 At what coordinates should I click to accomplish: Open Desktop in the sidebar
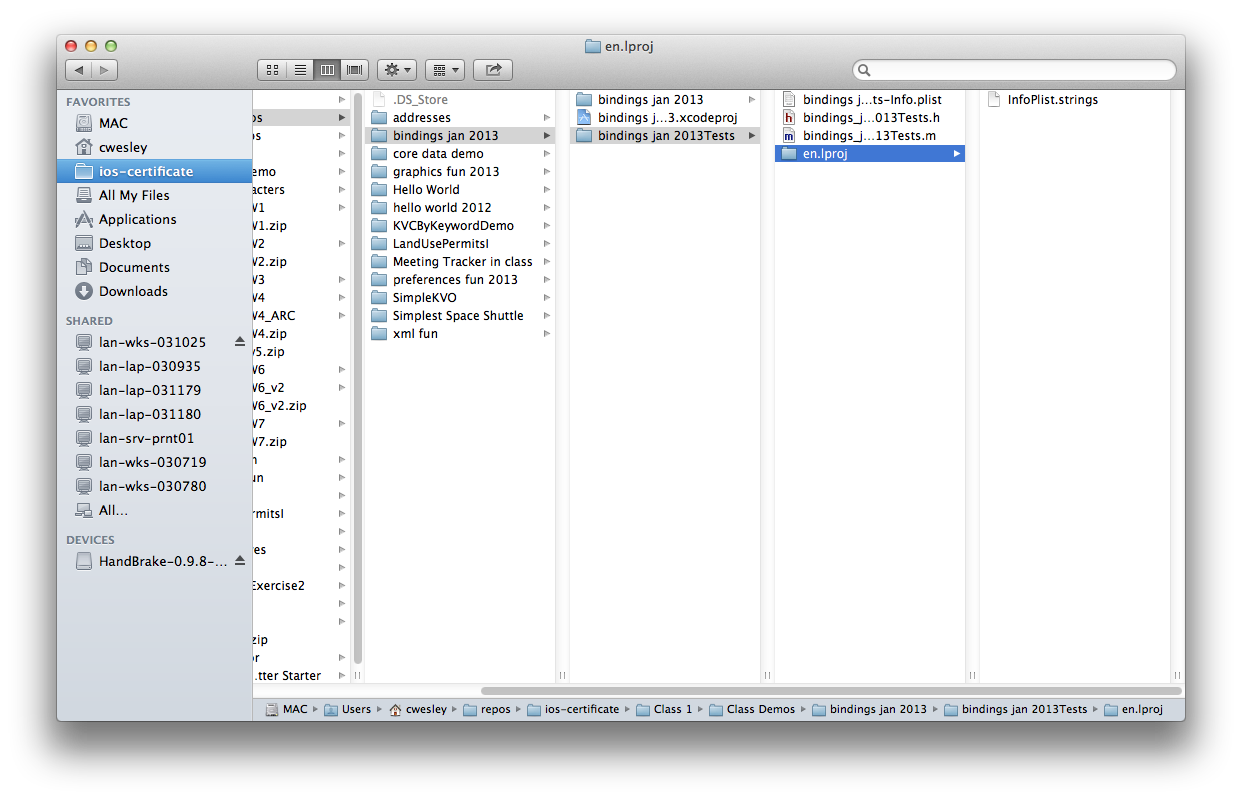click(x=154, y=243)
